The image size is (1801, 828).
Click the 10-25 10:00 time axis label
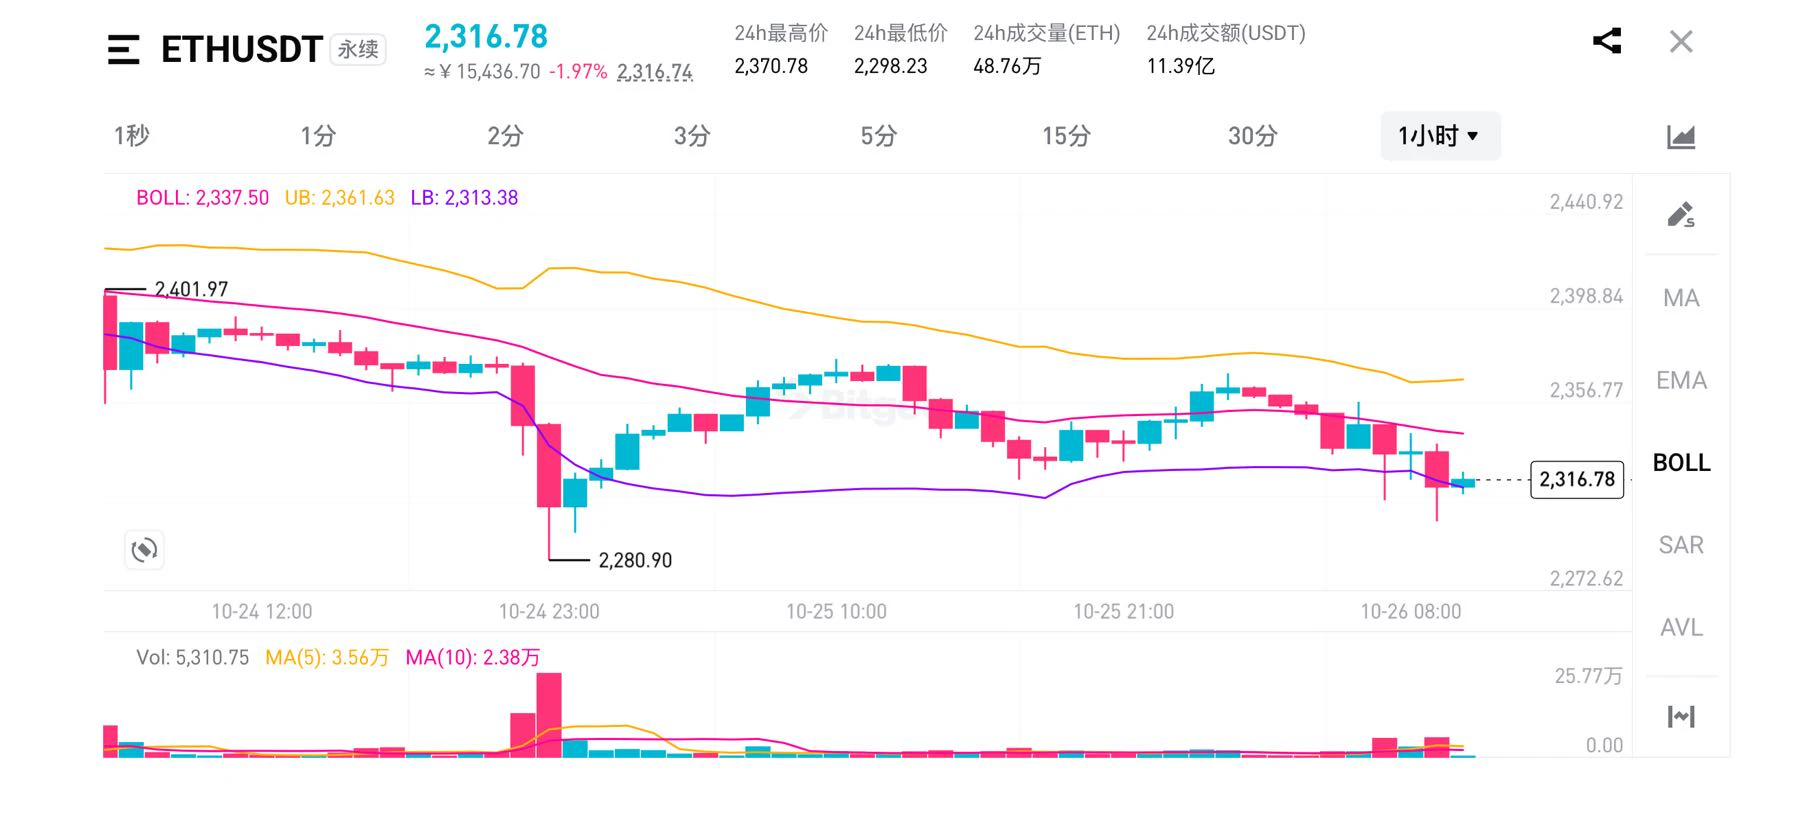click(836, 611)
